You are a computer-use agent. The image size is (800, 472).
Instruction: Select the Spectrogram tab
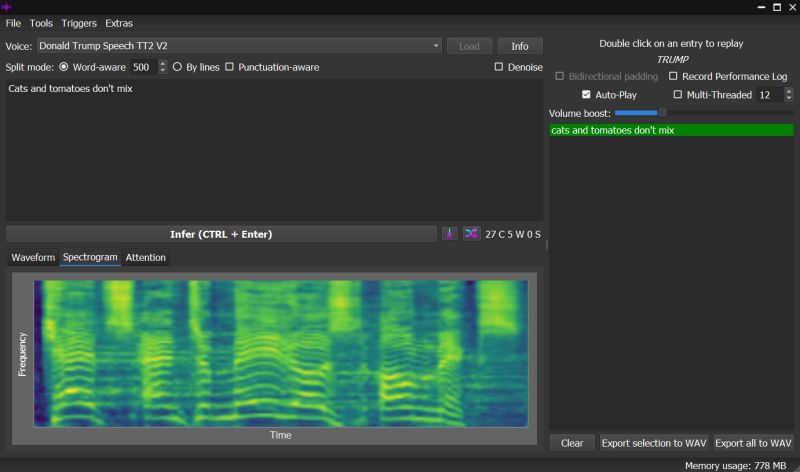[x=90, y=257]
